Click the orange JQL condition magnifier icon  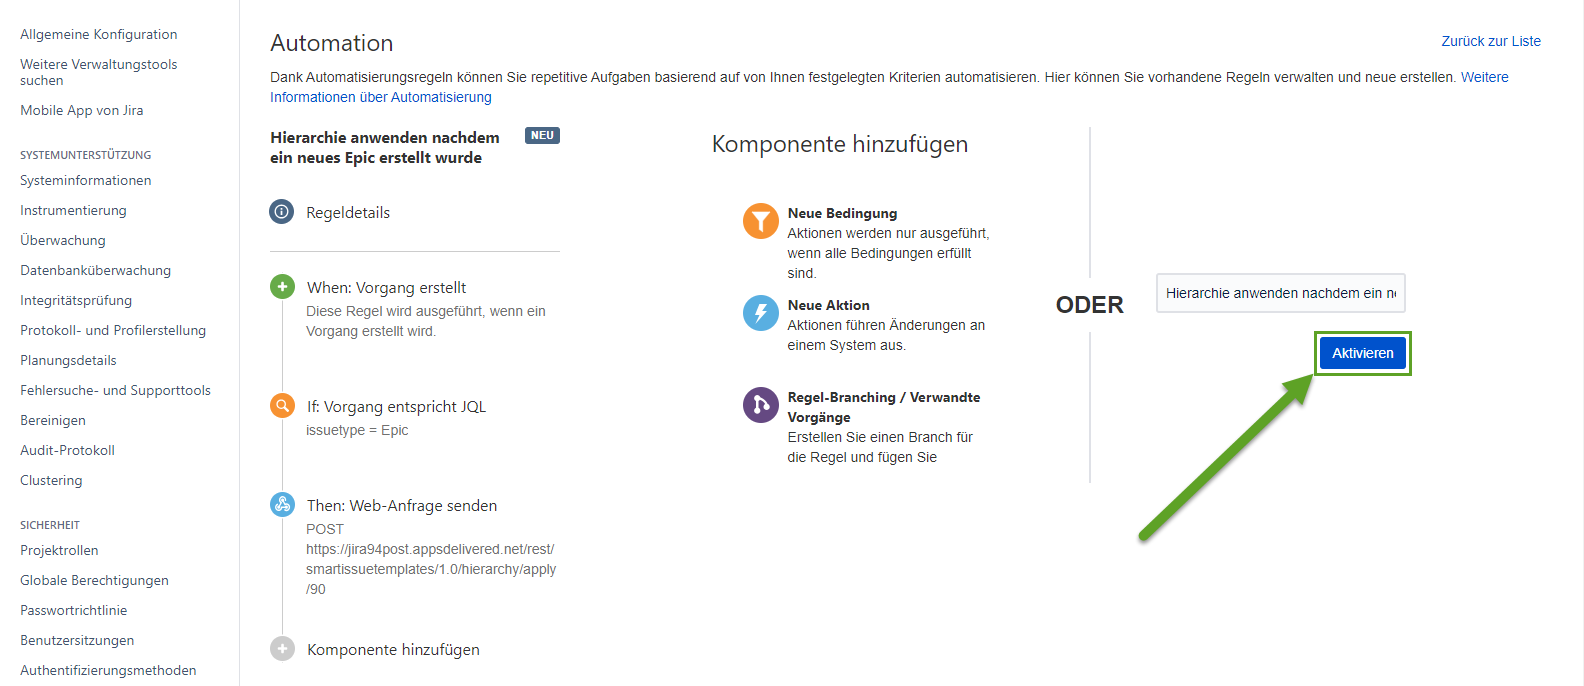pos(282,406)
